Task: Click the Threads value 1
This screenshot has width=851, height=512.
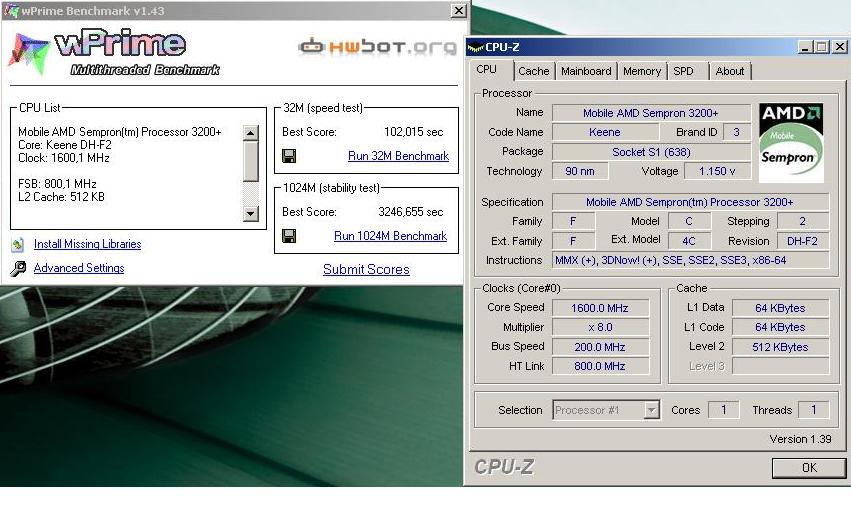Action: (x=814, y=410)
